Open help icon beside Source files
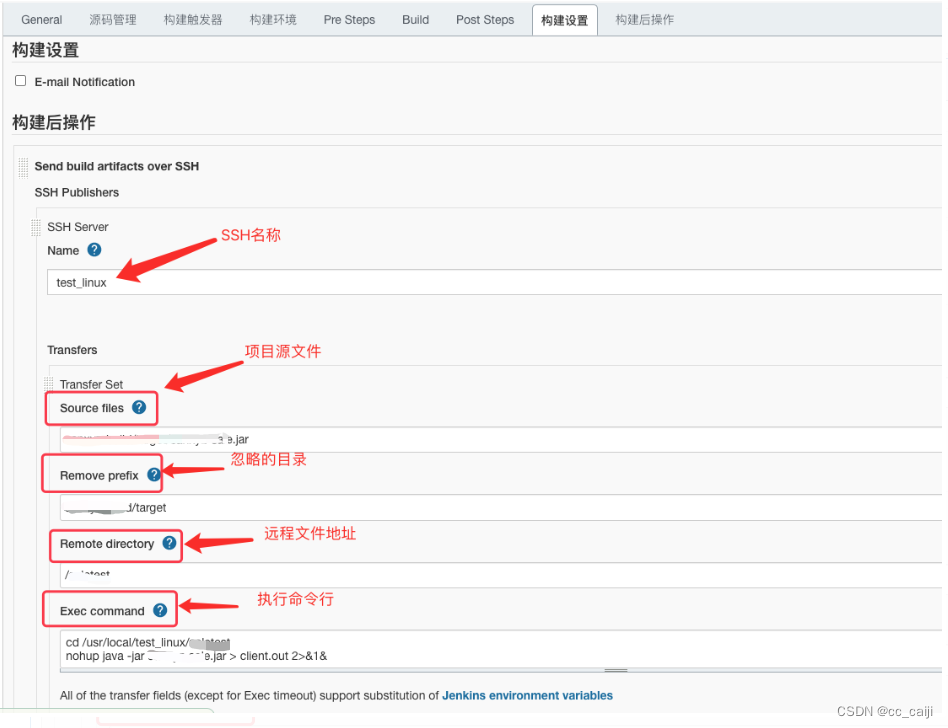948x728 pixels. click(139, 408)
